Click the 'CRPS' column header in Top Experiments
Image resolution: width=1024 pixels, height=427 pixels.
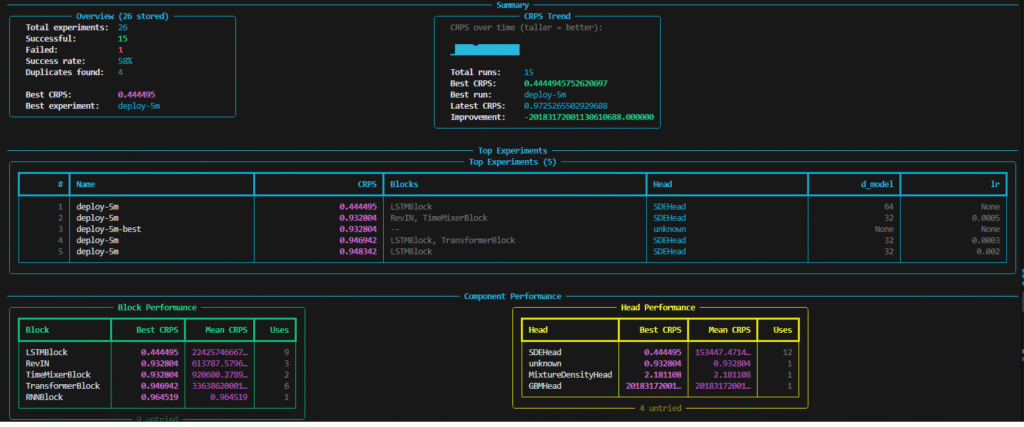click(x=365, y=184)
